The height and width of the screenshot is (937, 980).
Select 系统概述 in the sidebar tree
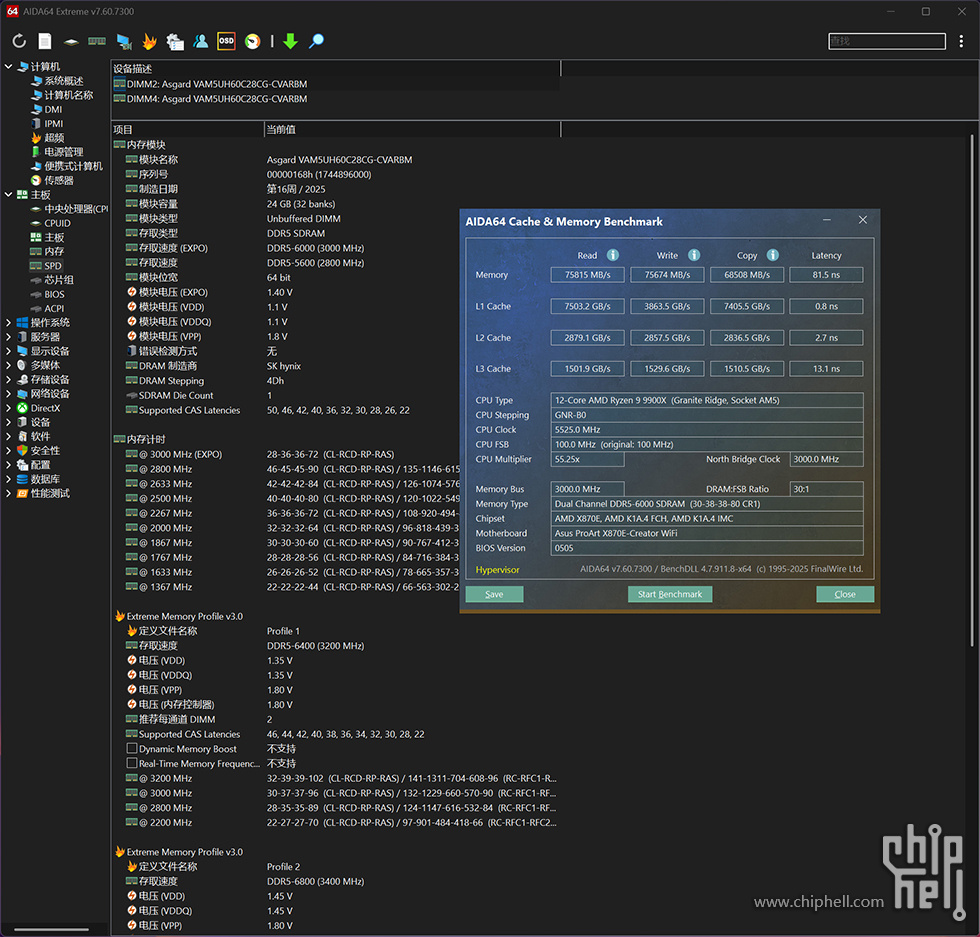click(x=64, y=81)
